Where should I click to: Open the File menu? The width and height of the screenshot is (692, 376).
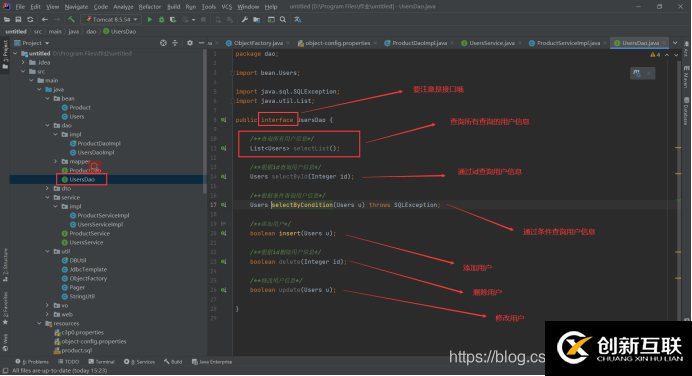[x=20, y=7]
